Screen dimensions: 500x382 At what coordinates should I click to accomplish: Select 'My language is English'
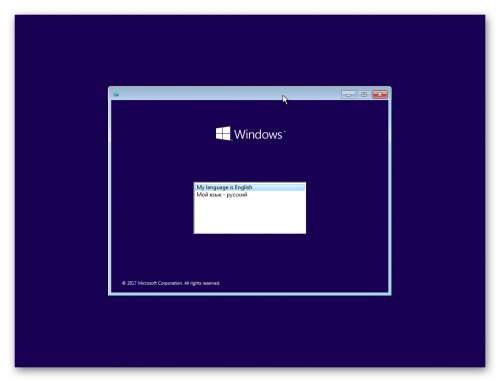[249, 187]
